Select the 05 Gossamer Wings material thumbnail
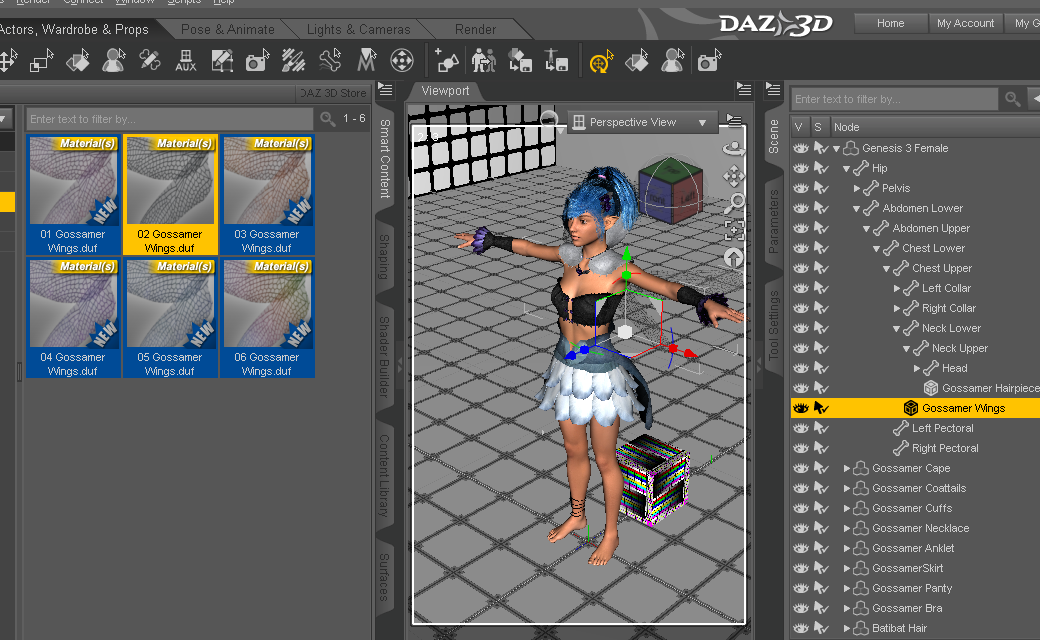 click(x=170, y=318)
